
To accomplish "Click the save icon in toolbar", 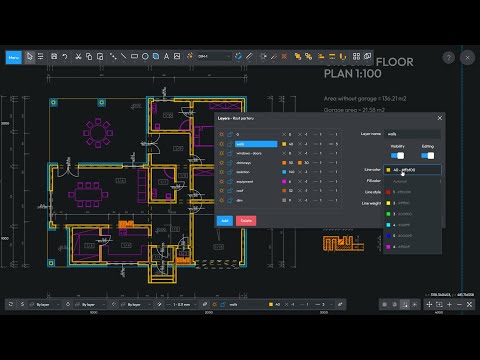I will click(x=54, y=56).
